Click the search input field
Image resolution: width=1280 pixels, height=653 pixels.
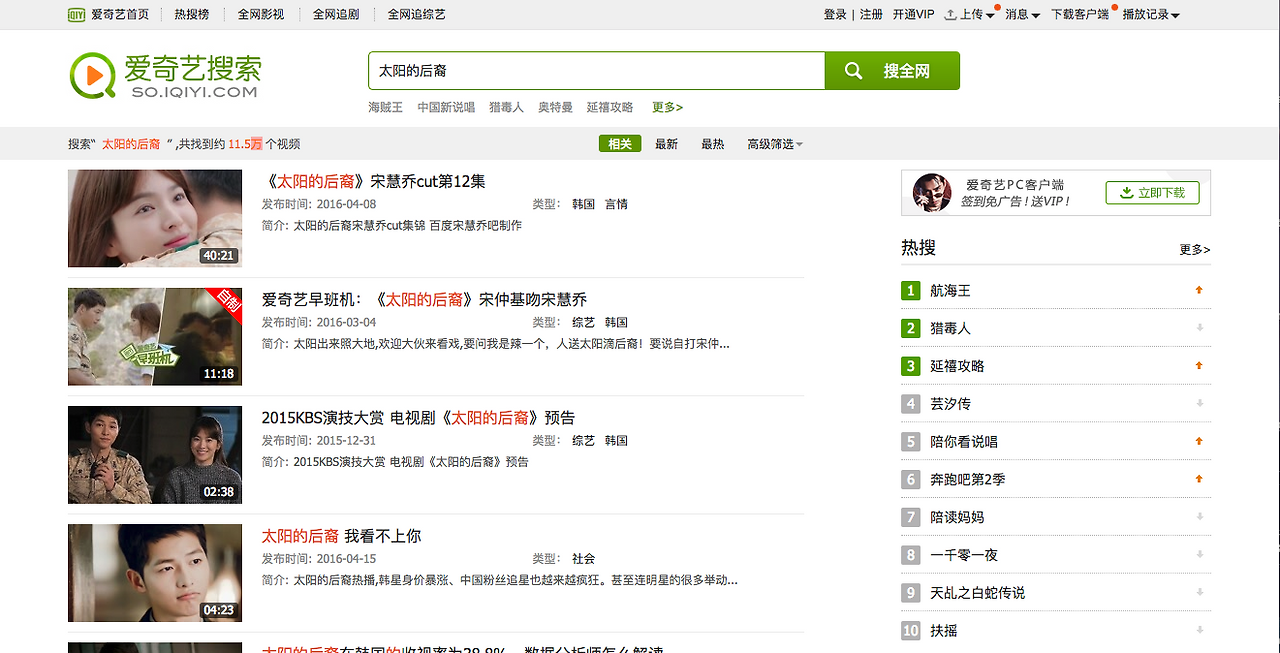(596, 71)
